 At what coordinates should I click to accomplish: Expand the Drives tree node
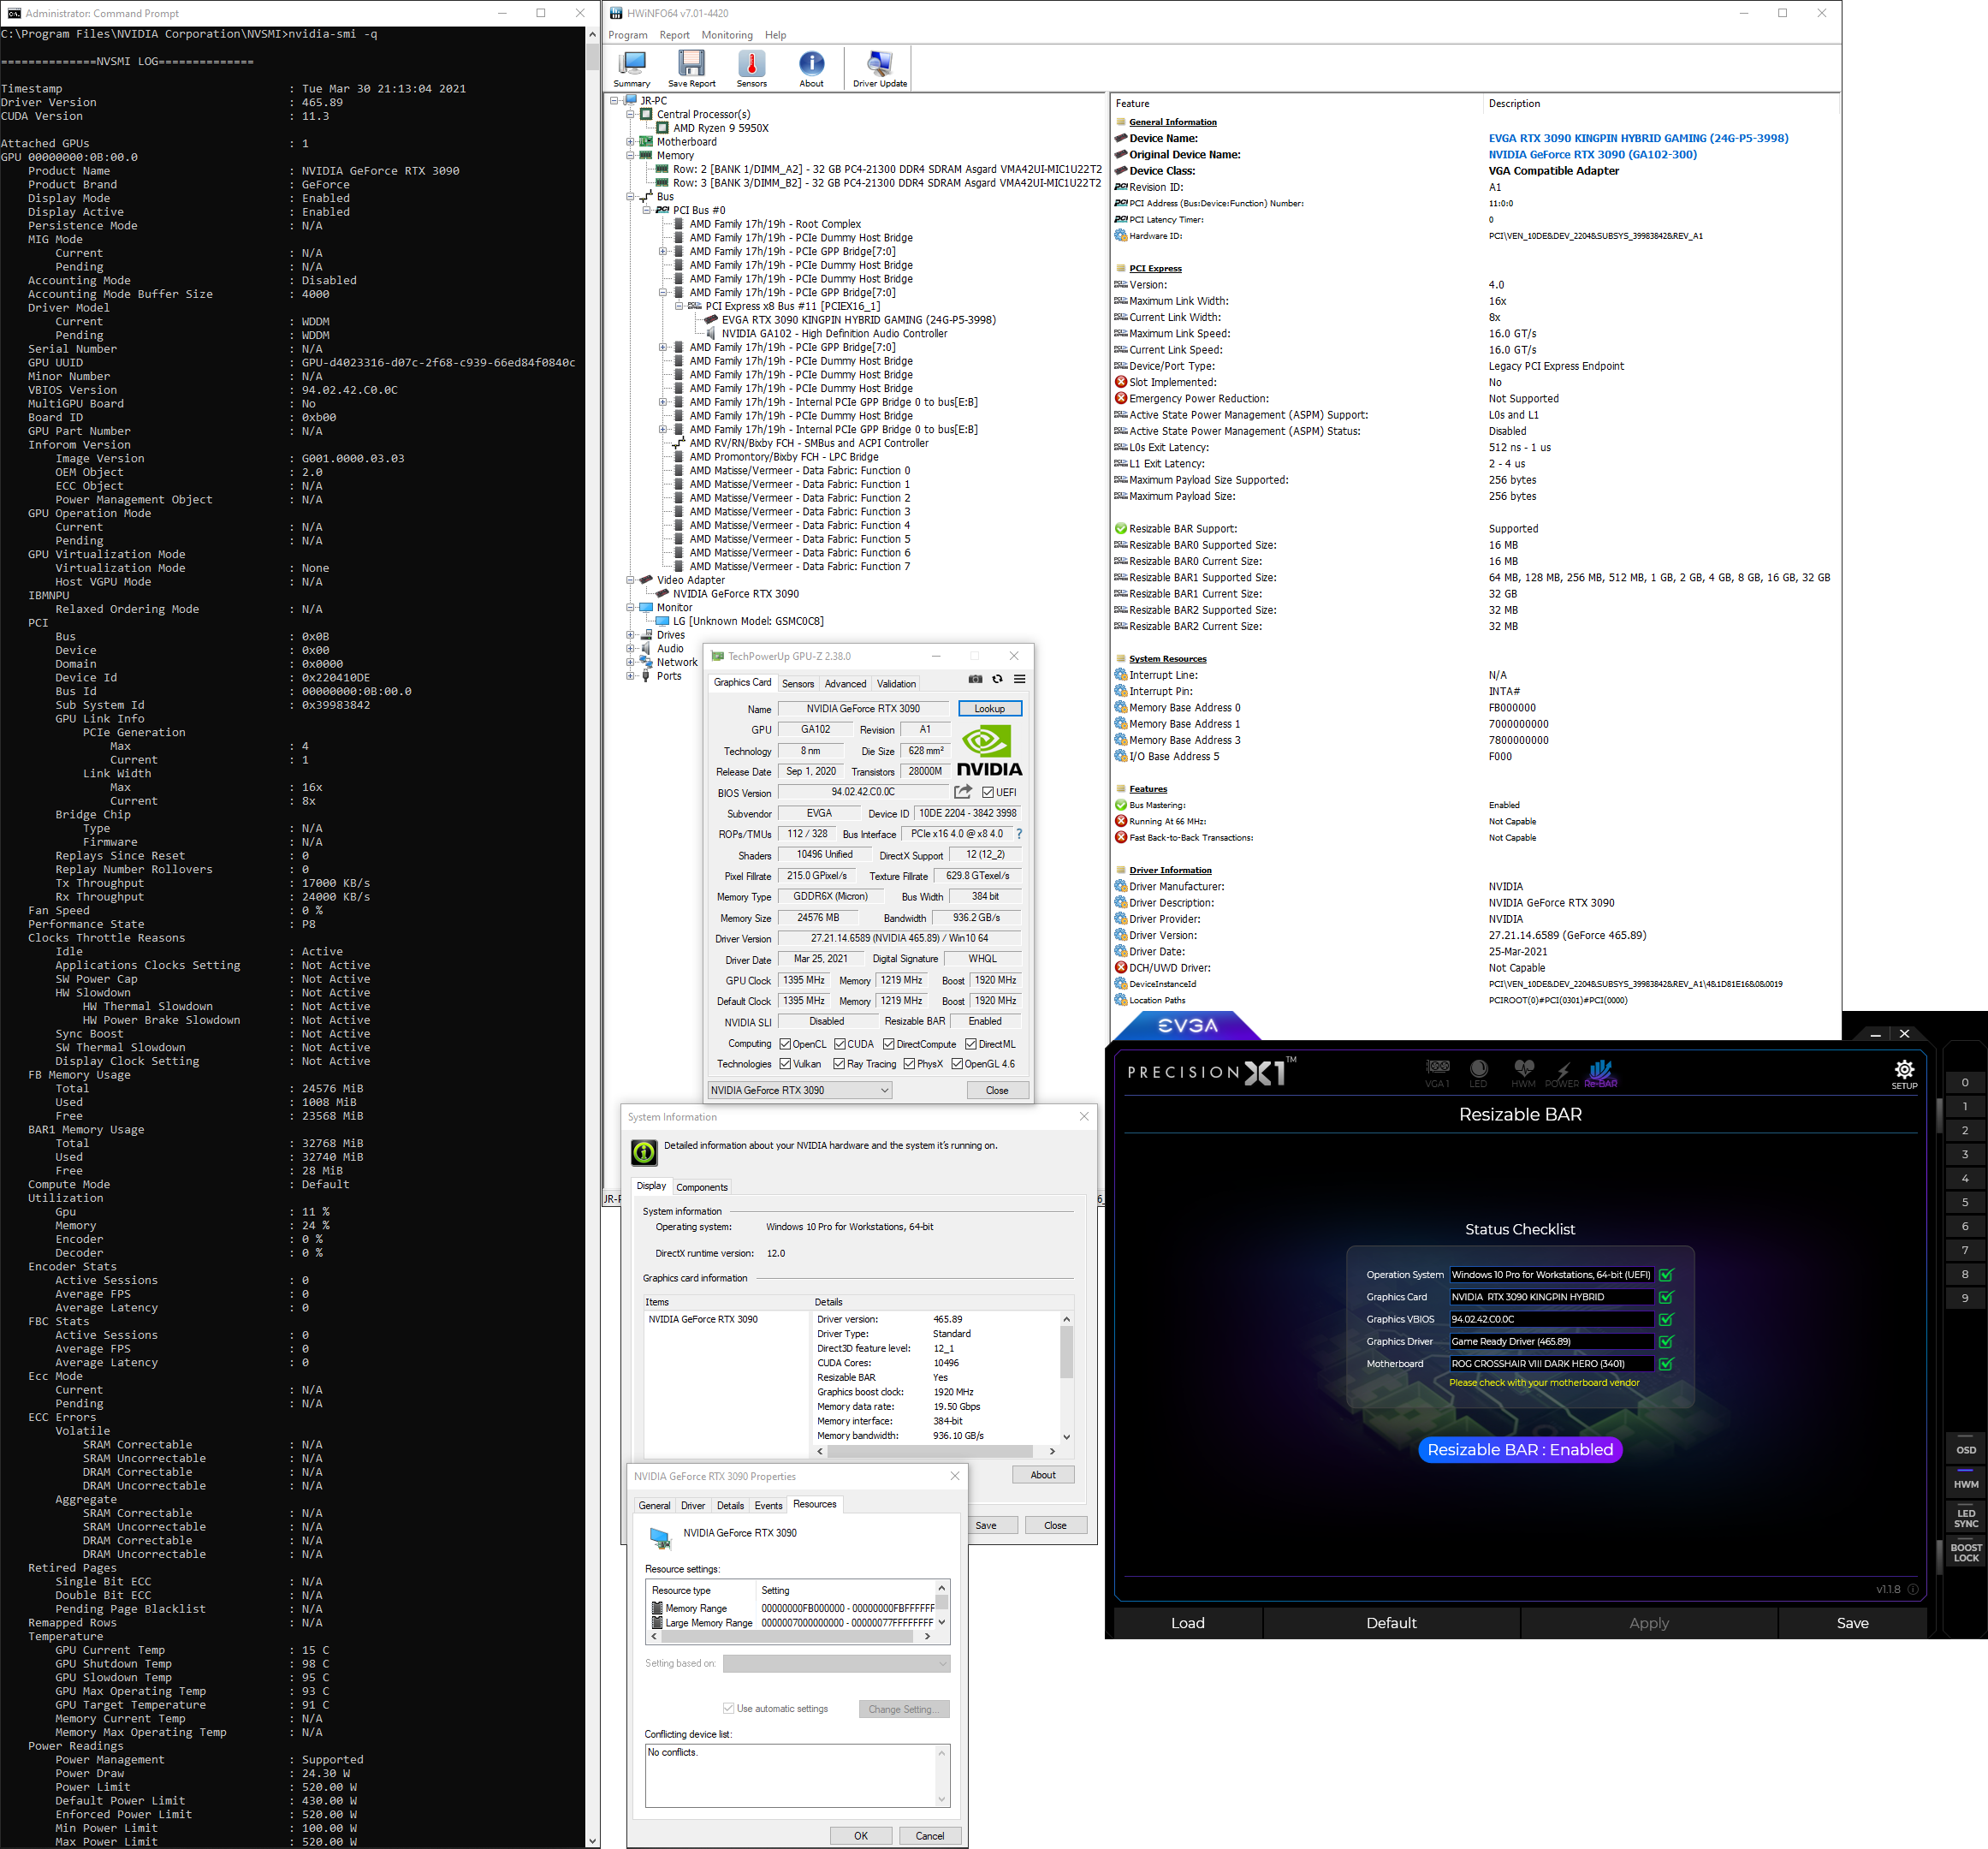point(631,635)
